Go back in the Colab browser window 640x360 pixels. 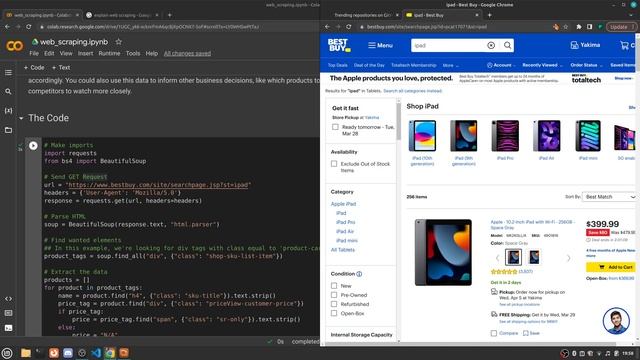point(7,27)
